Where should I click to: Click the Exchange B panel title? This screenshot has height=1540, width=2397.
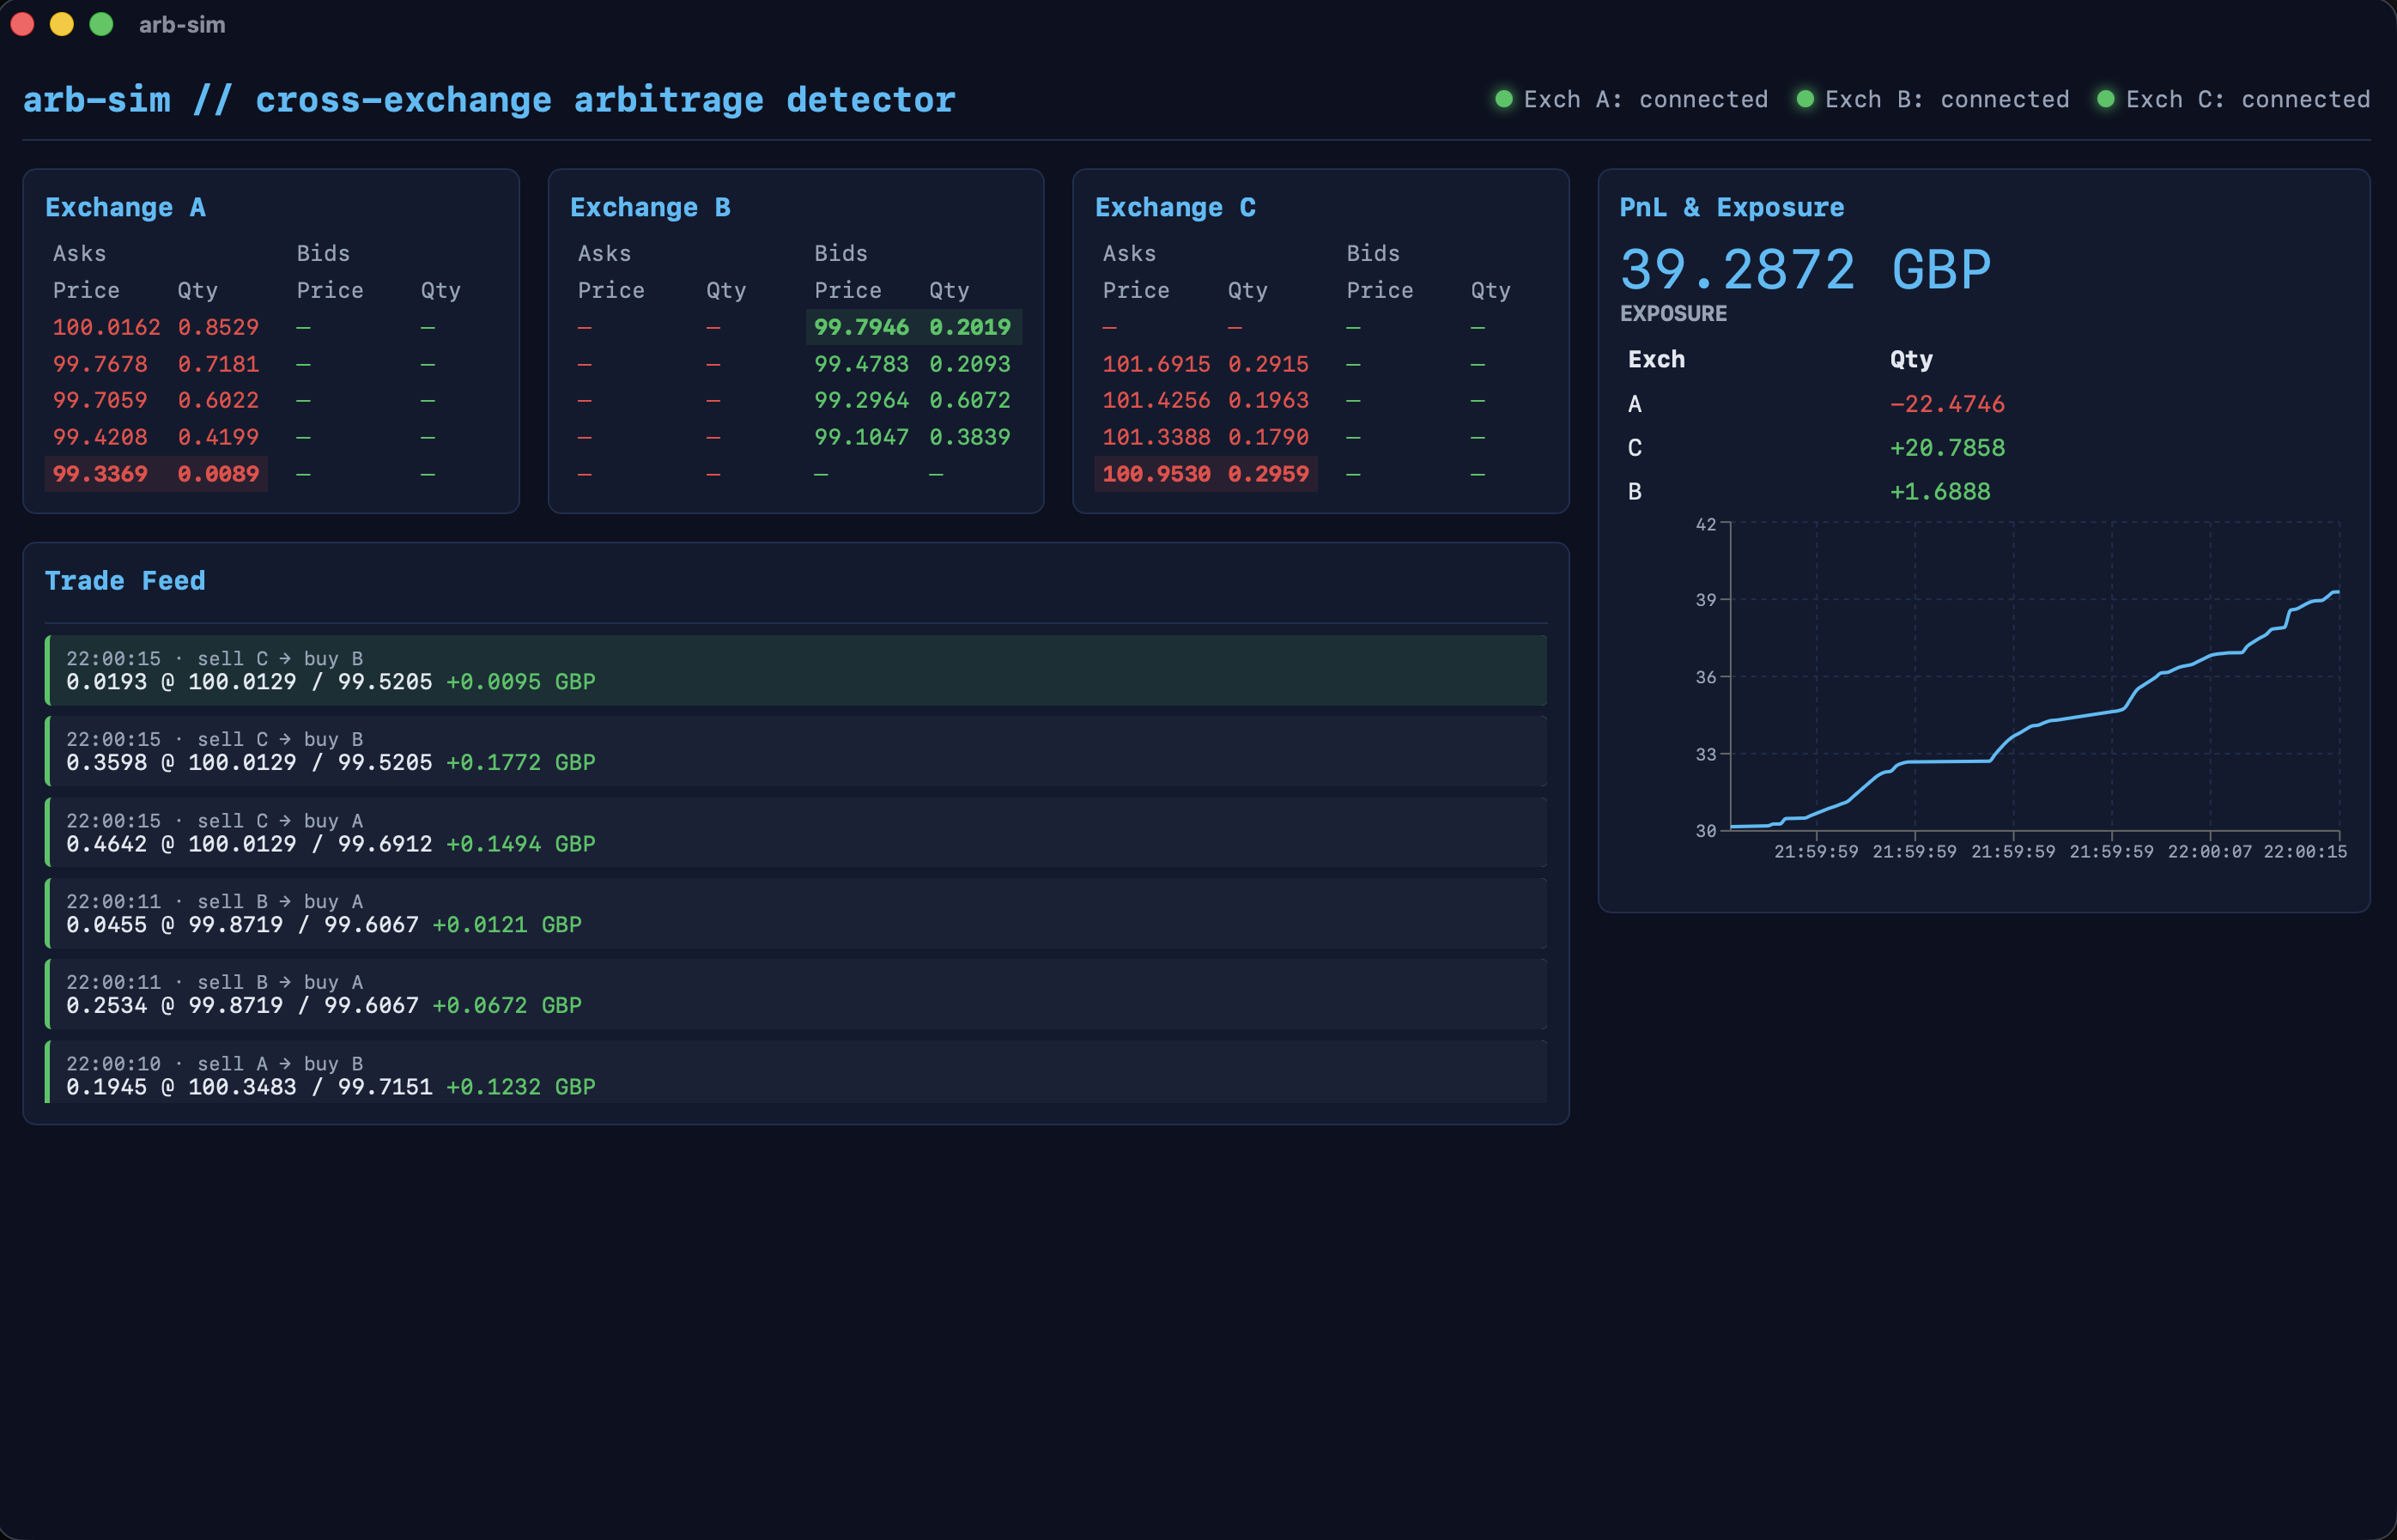click(x=650, y=207)
